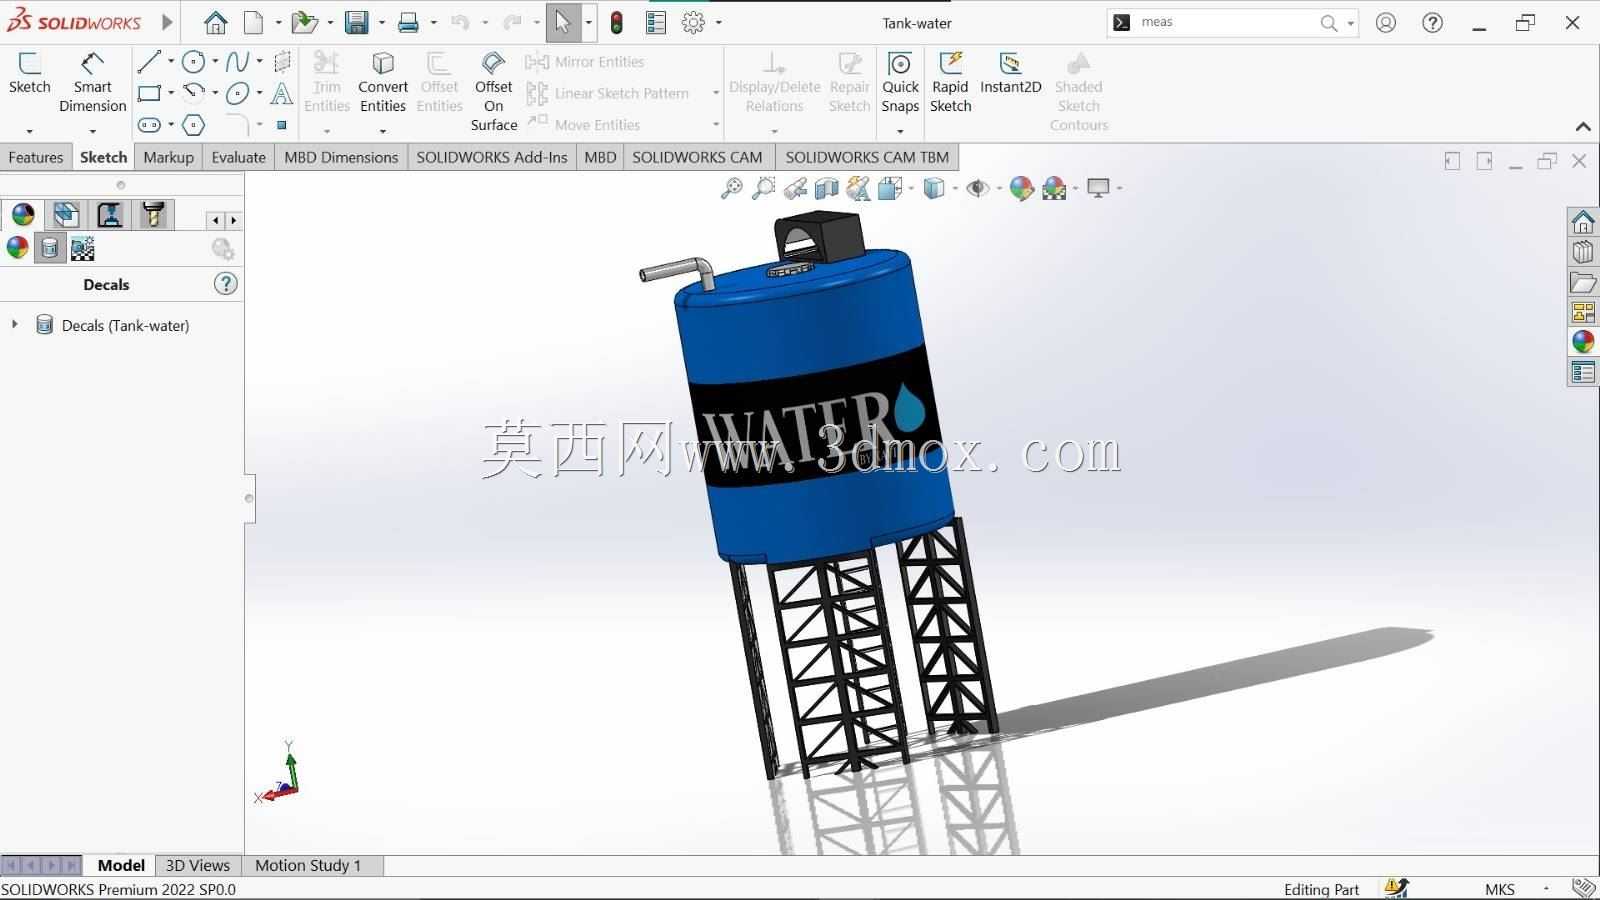Open the Save dropdown arrow

pos(381,22)
